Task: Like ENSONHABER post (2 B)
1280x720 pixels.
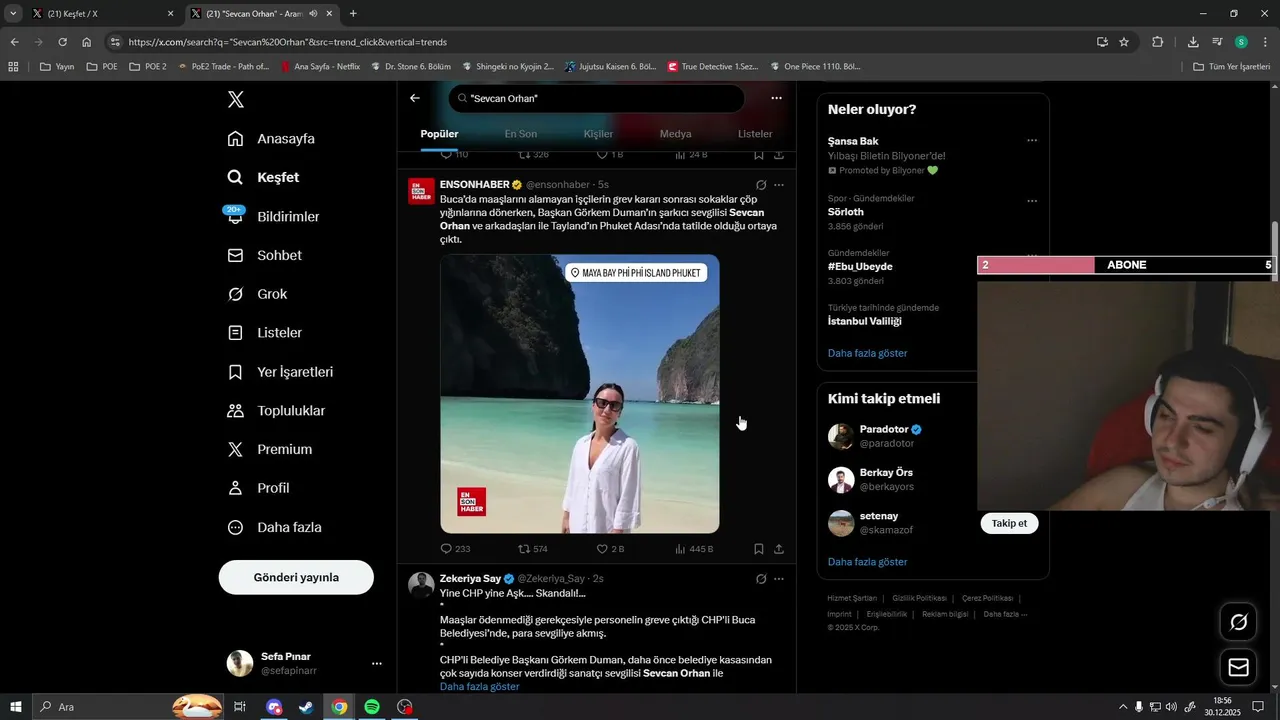Action: pos(611,549)
